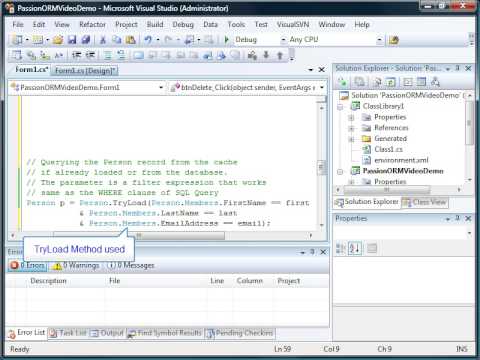Switch to the Class View tab

[425, 202]
